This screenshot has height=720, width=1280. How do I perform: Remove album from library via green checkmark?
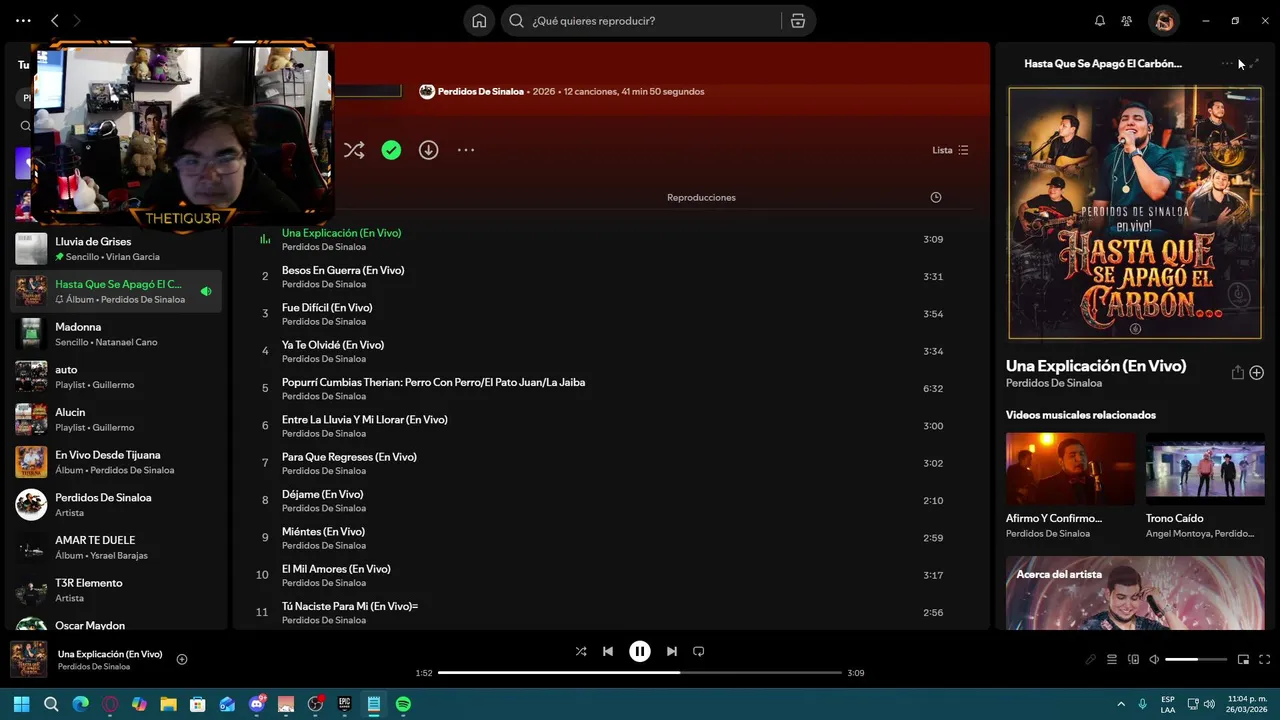[x=391, y=150]
